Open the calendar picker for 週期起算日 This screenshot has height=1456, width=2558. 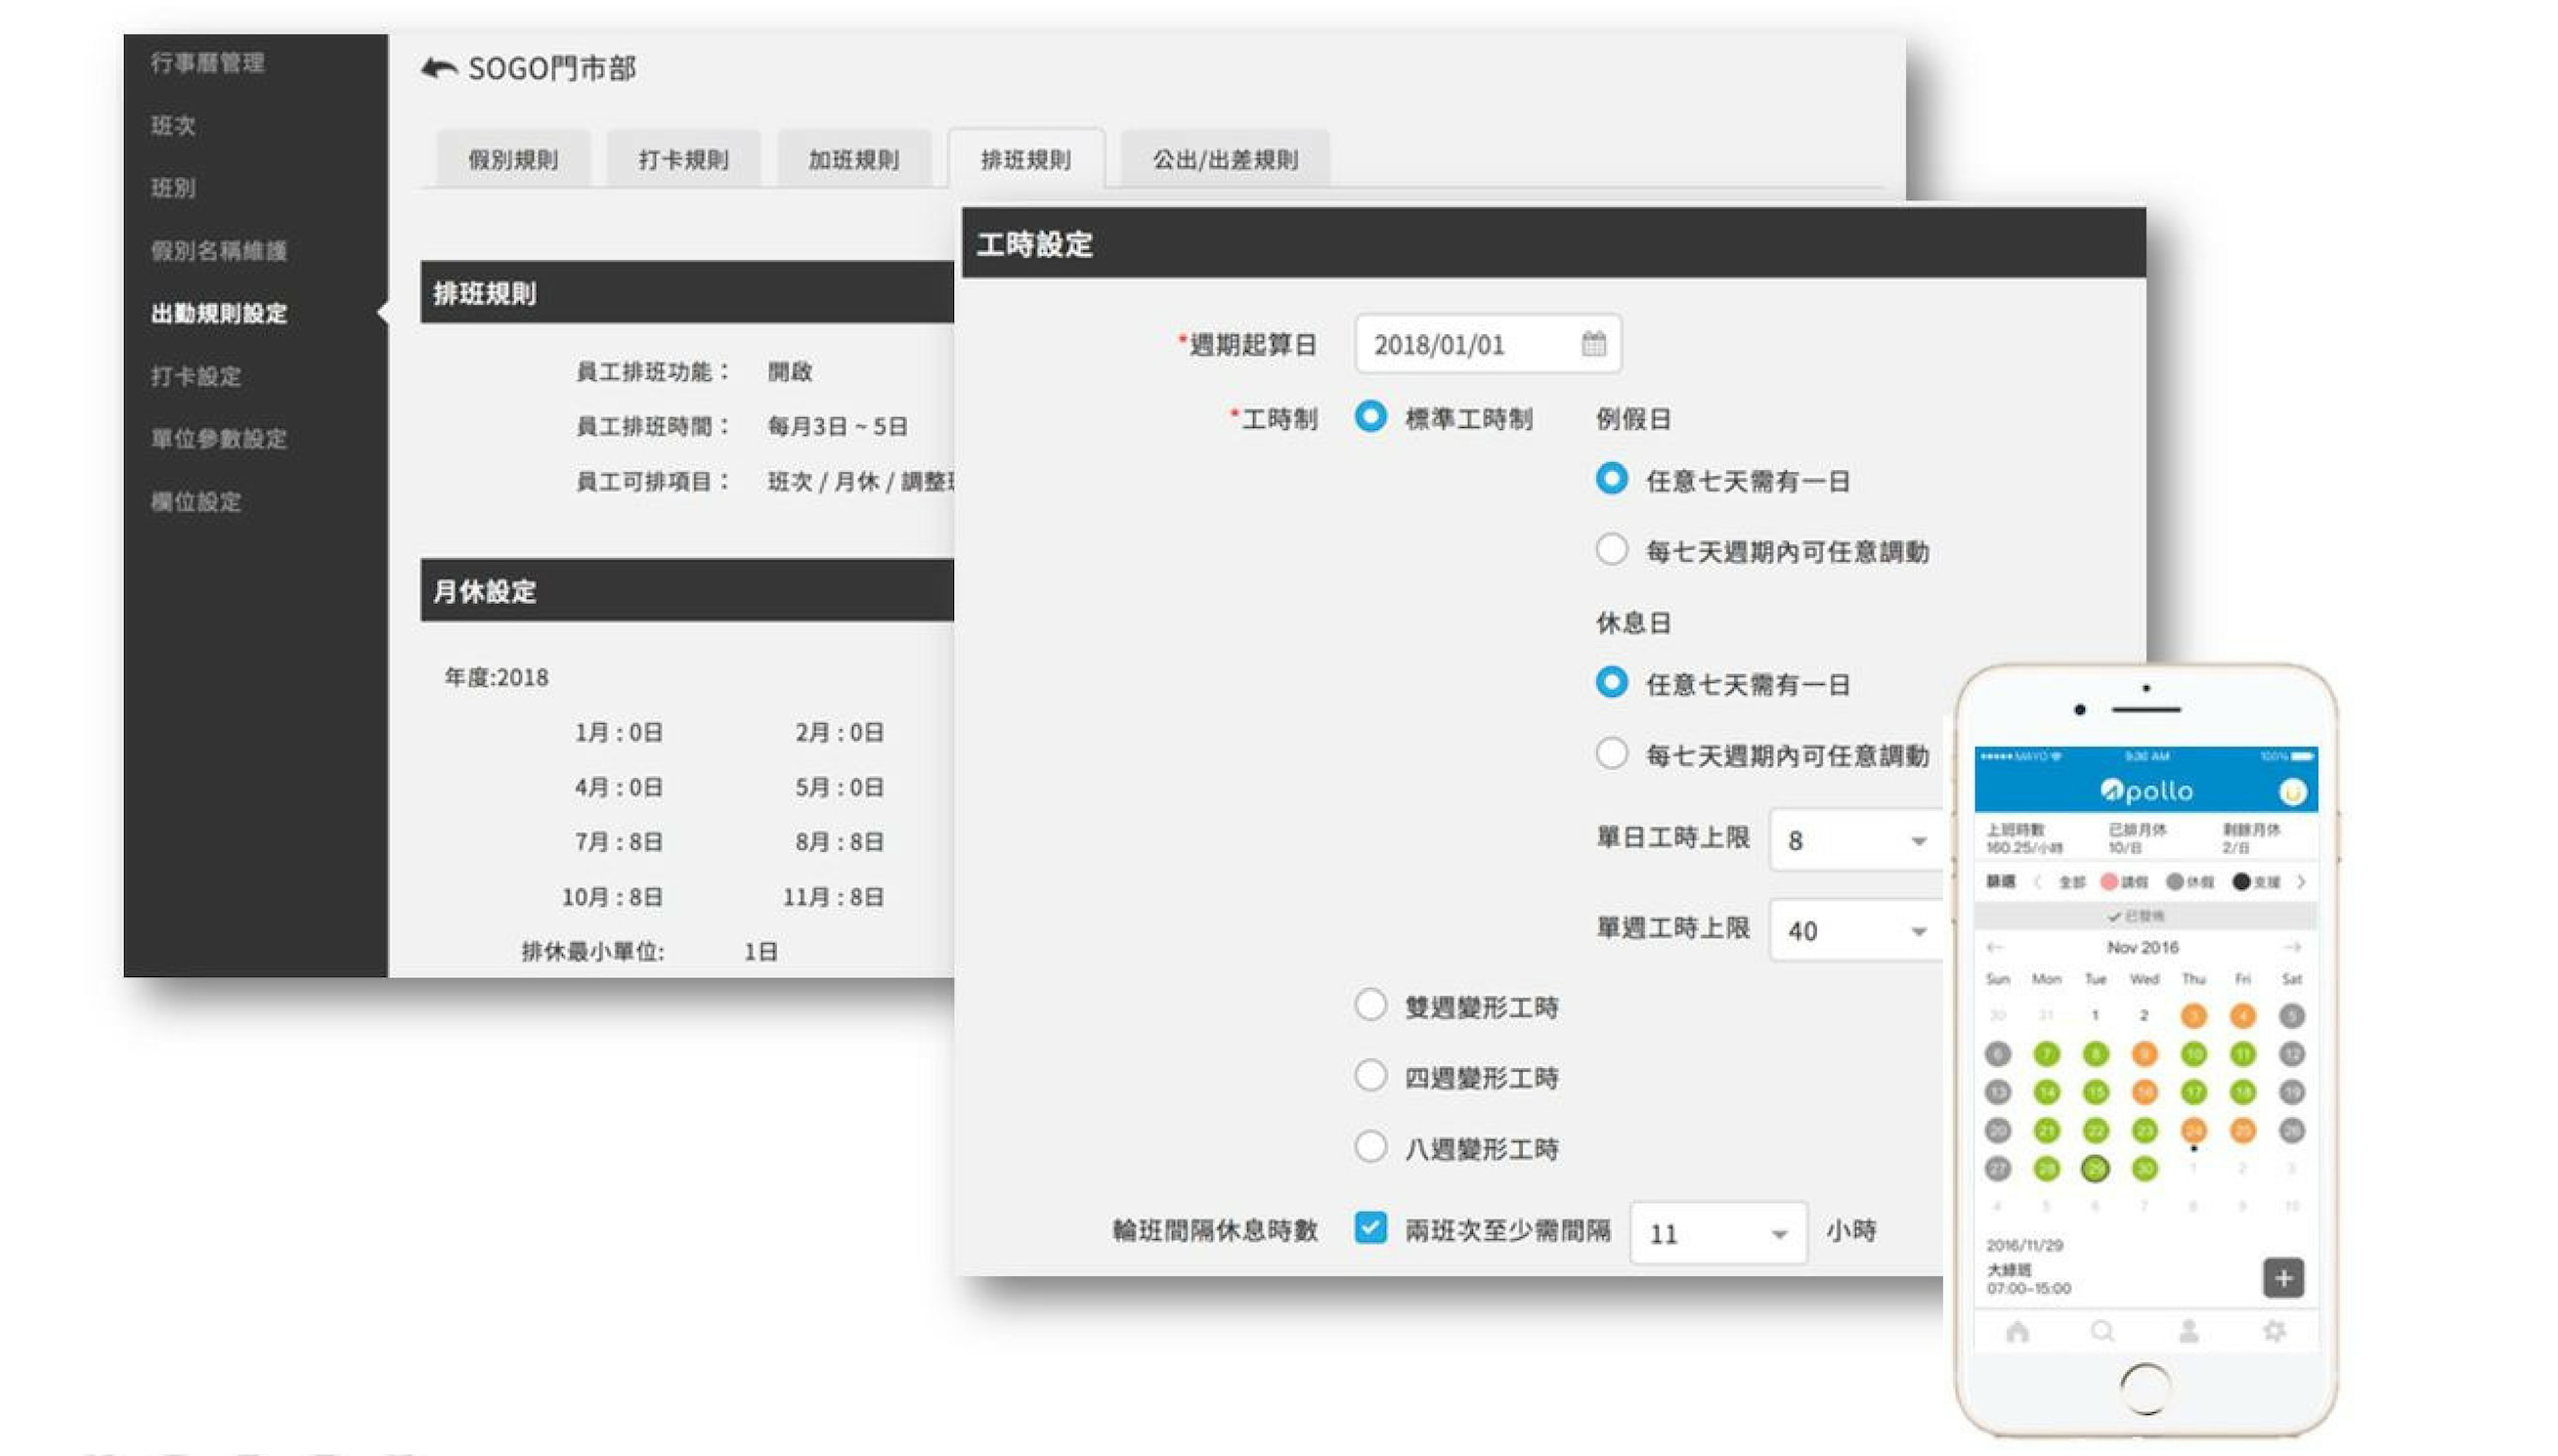(x=1593, y=344)
